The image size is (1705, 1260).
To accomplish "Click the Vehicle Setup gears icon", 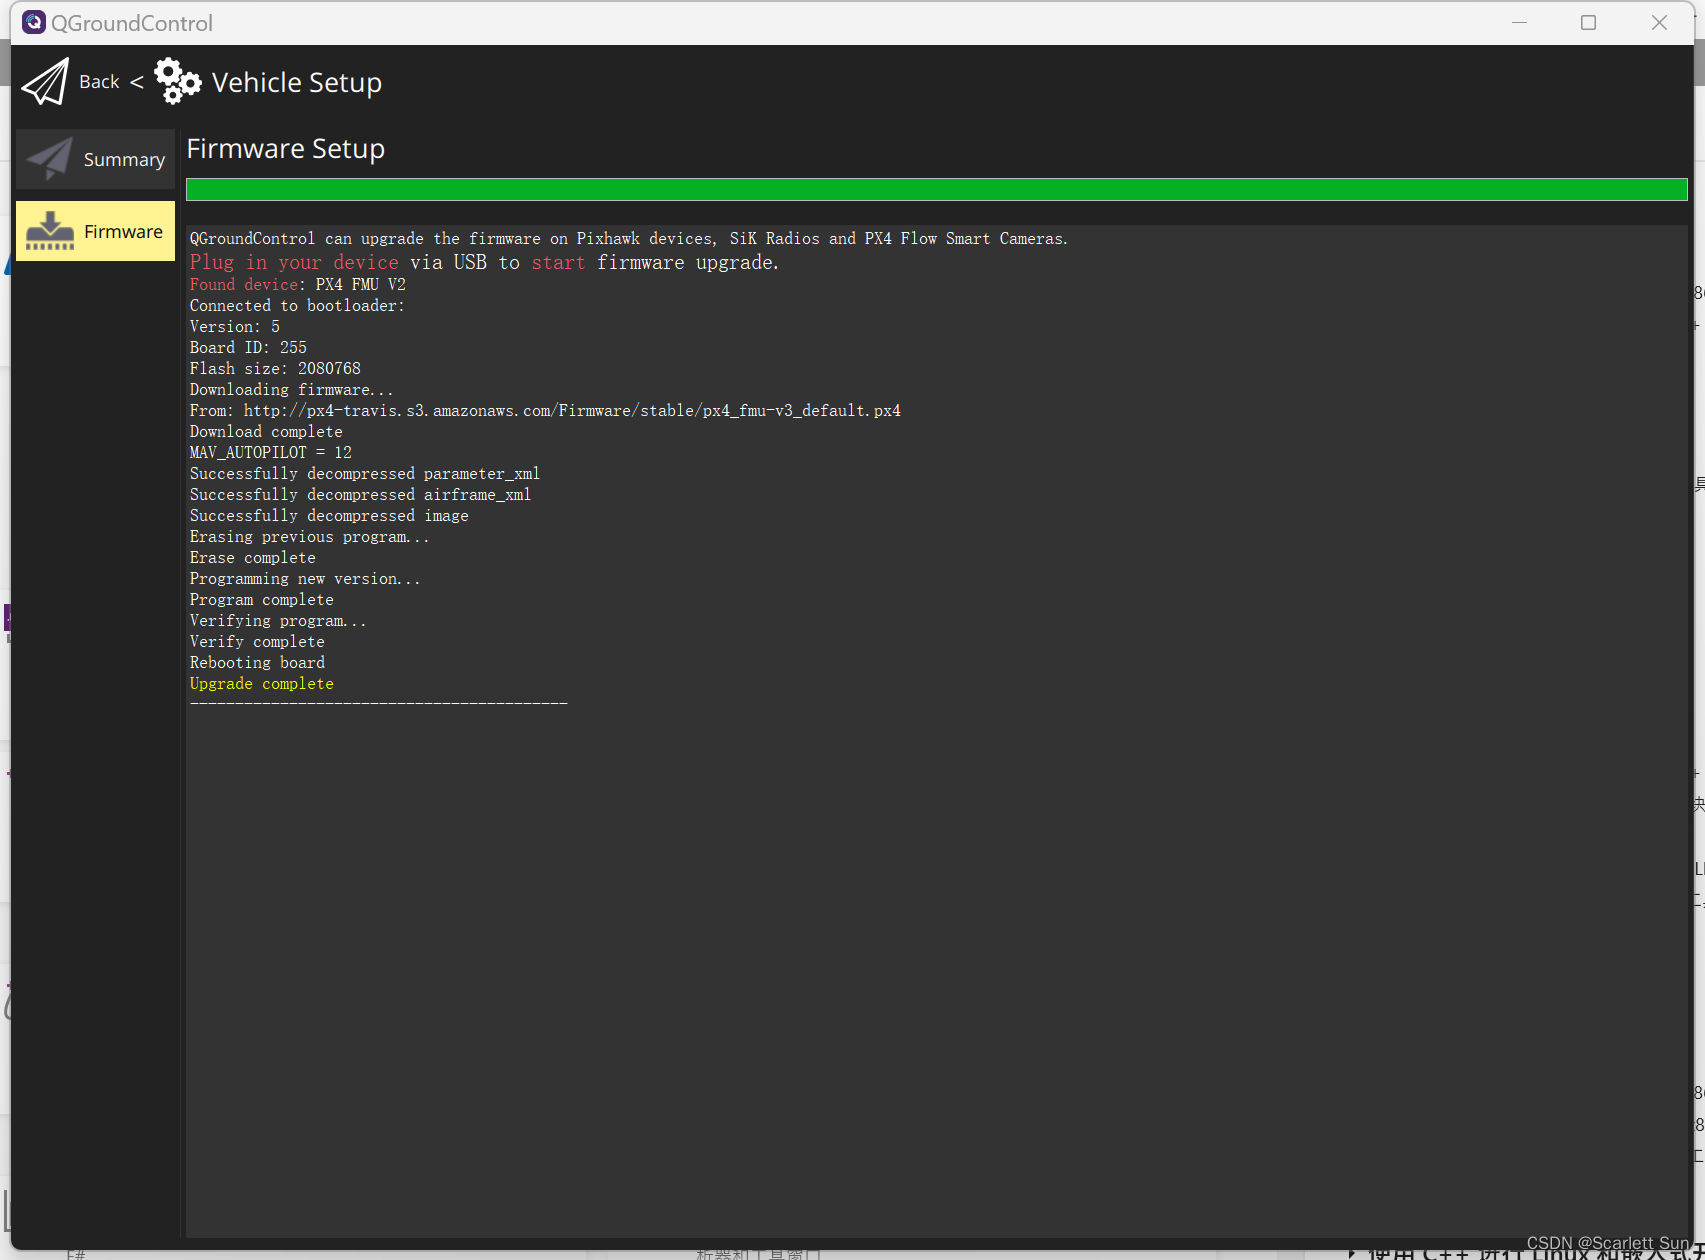I will 178,81.
